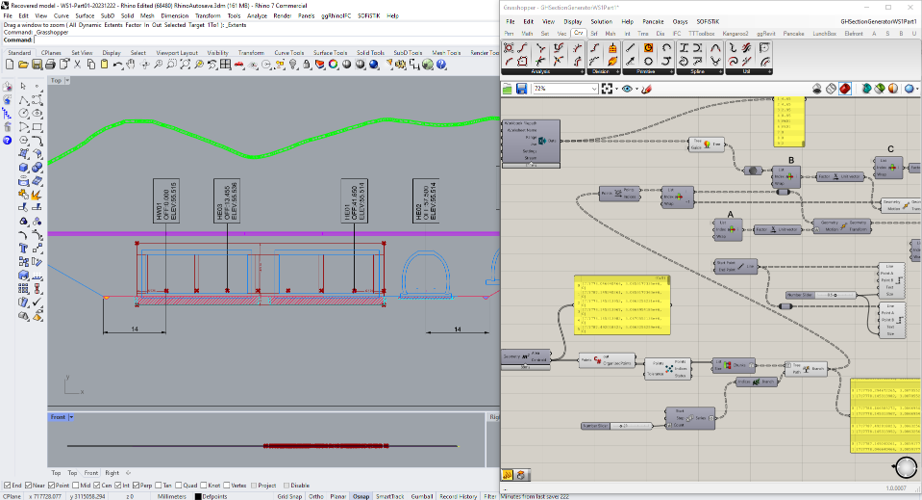This screenshot has width=922, height=500.
Task: Click the Print icon in Rhino toolbar
Action: click(x=50, y=65)
